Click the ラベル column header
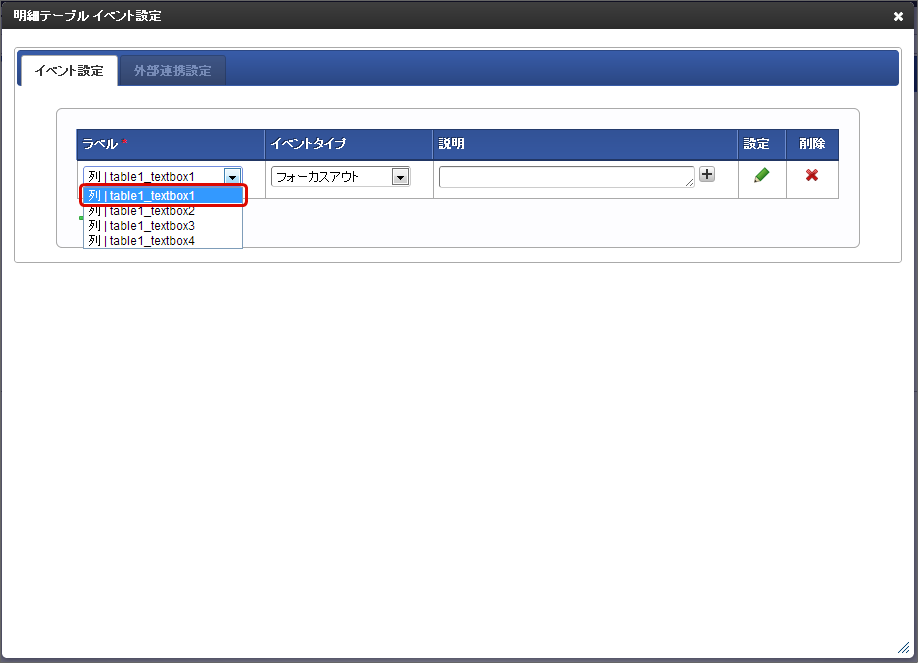Image resolution: width=918 pixels, height=663 pixels. [x=170, y=144]
